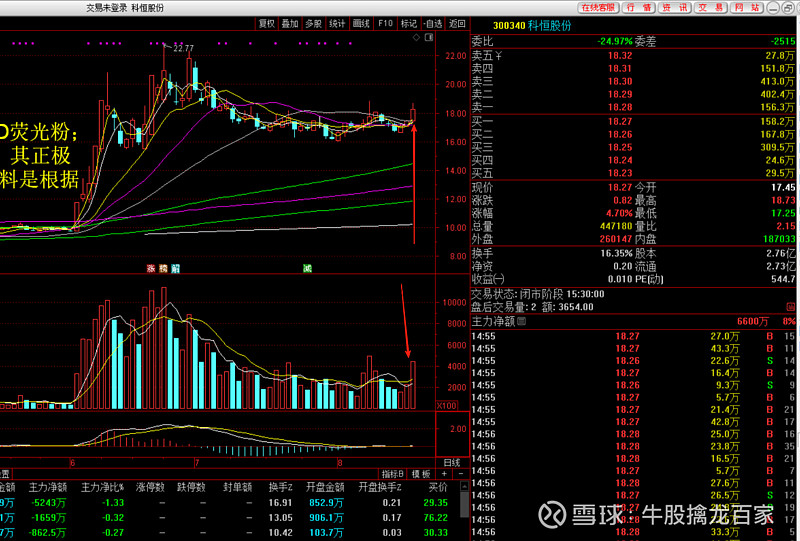The image size is (800, 541).
Task: Open the 复权 toolbar option
Action: [267, 23]
